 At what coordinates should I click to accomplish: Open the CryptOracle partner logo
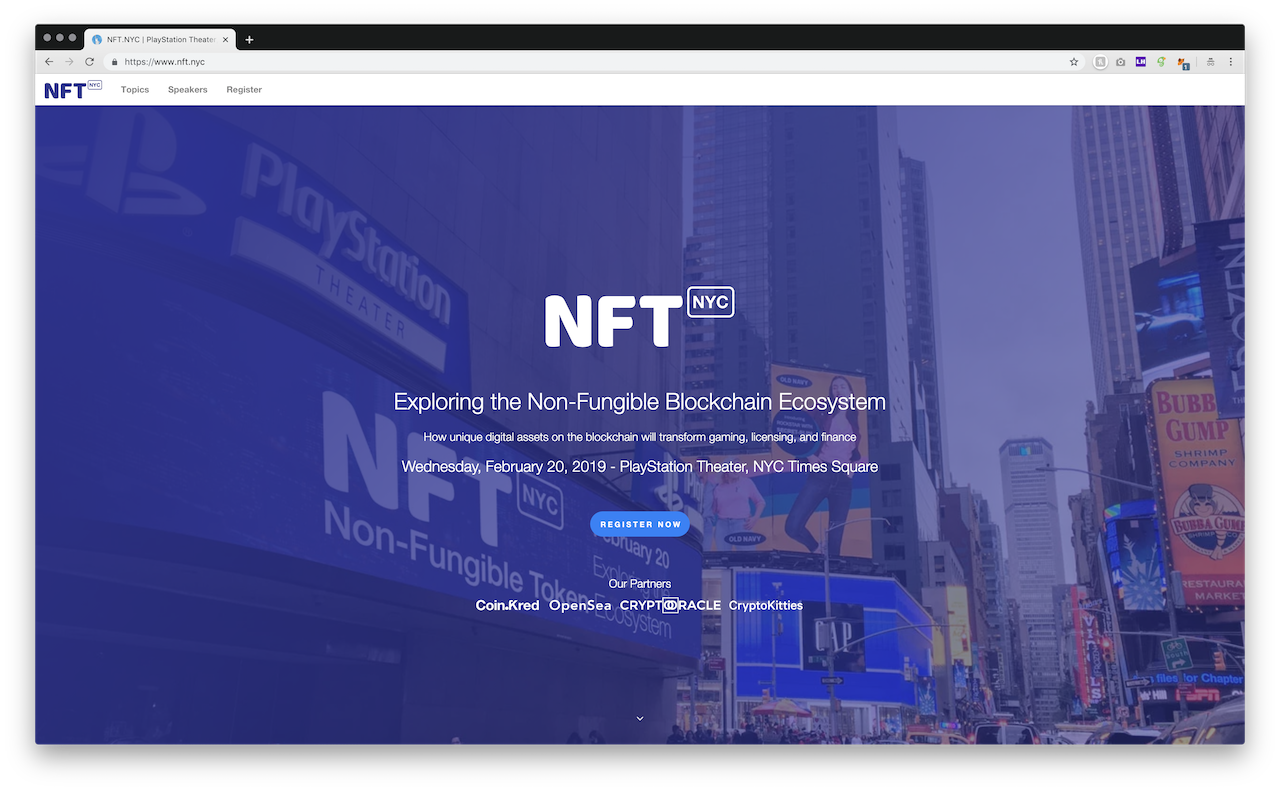tap(670, 605)
